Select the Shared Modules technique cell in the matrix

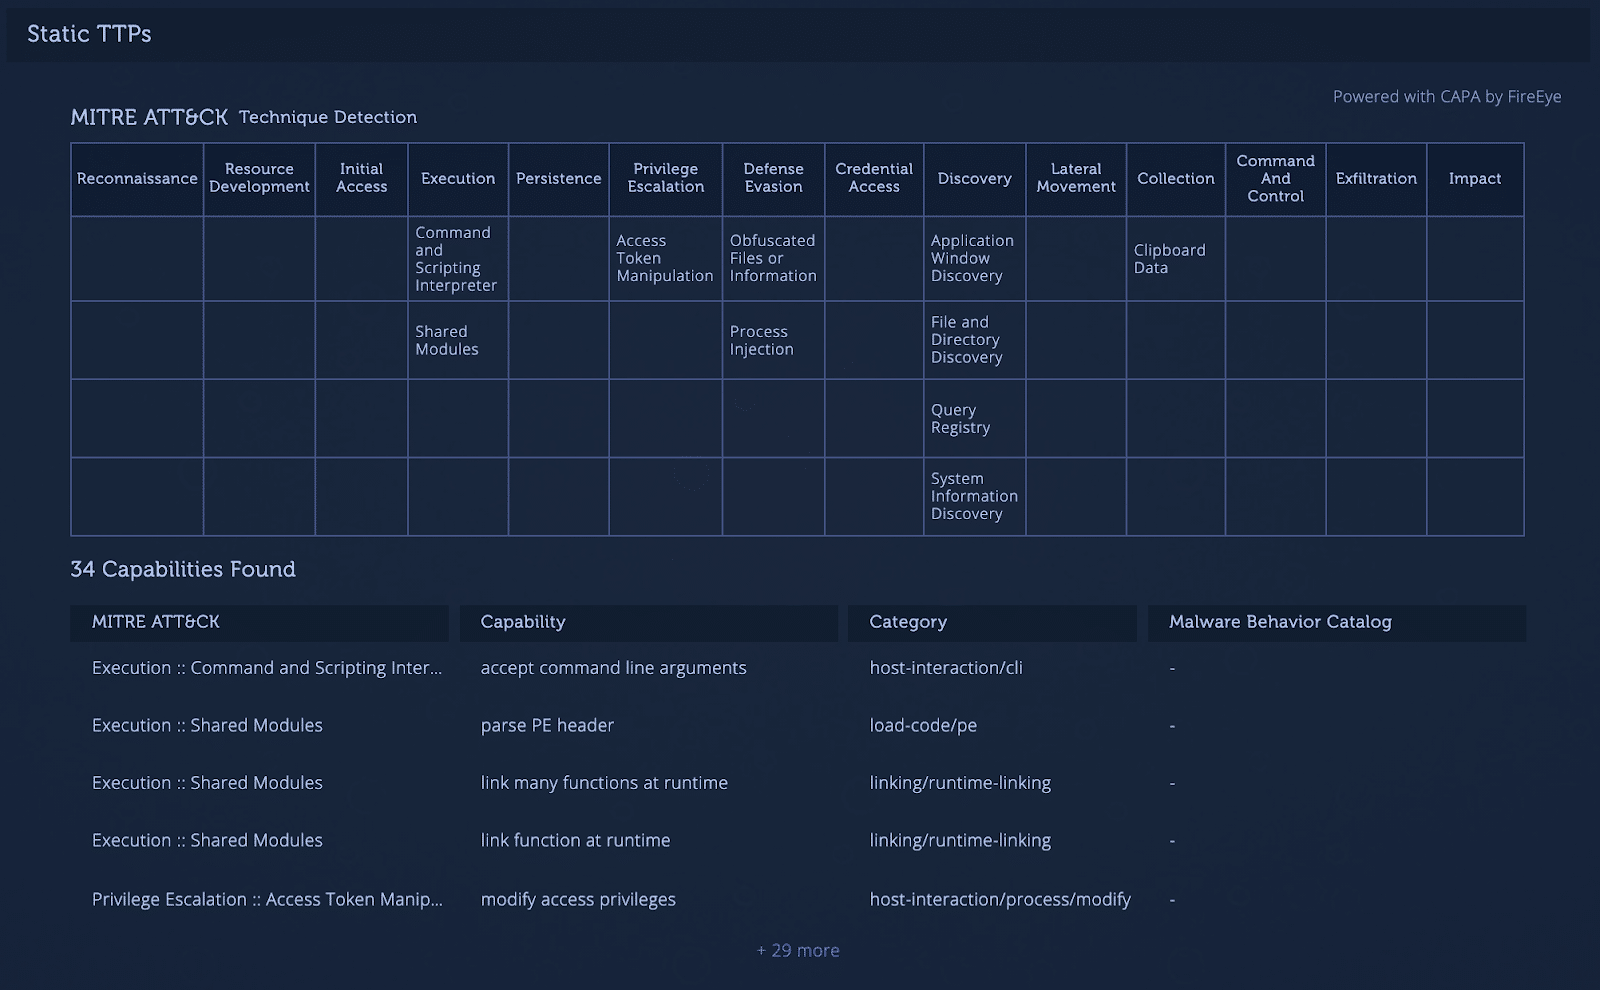point(447,341)
